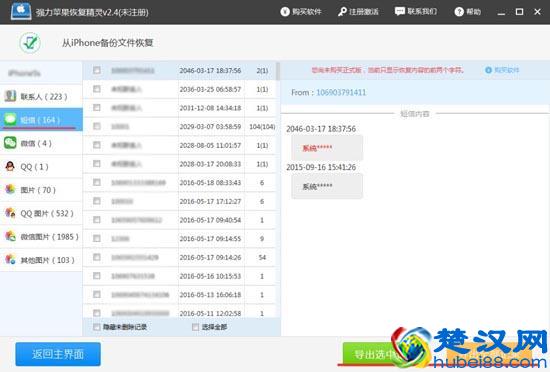
Task: Click the sender number 106903791411
Action: click(x=341, y=93)
